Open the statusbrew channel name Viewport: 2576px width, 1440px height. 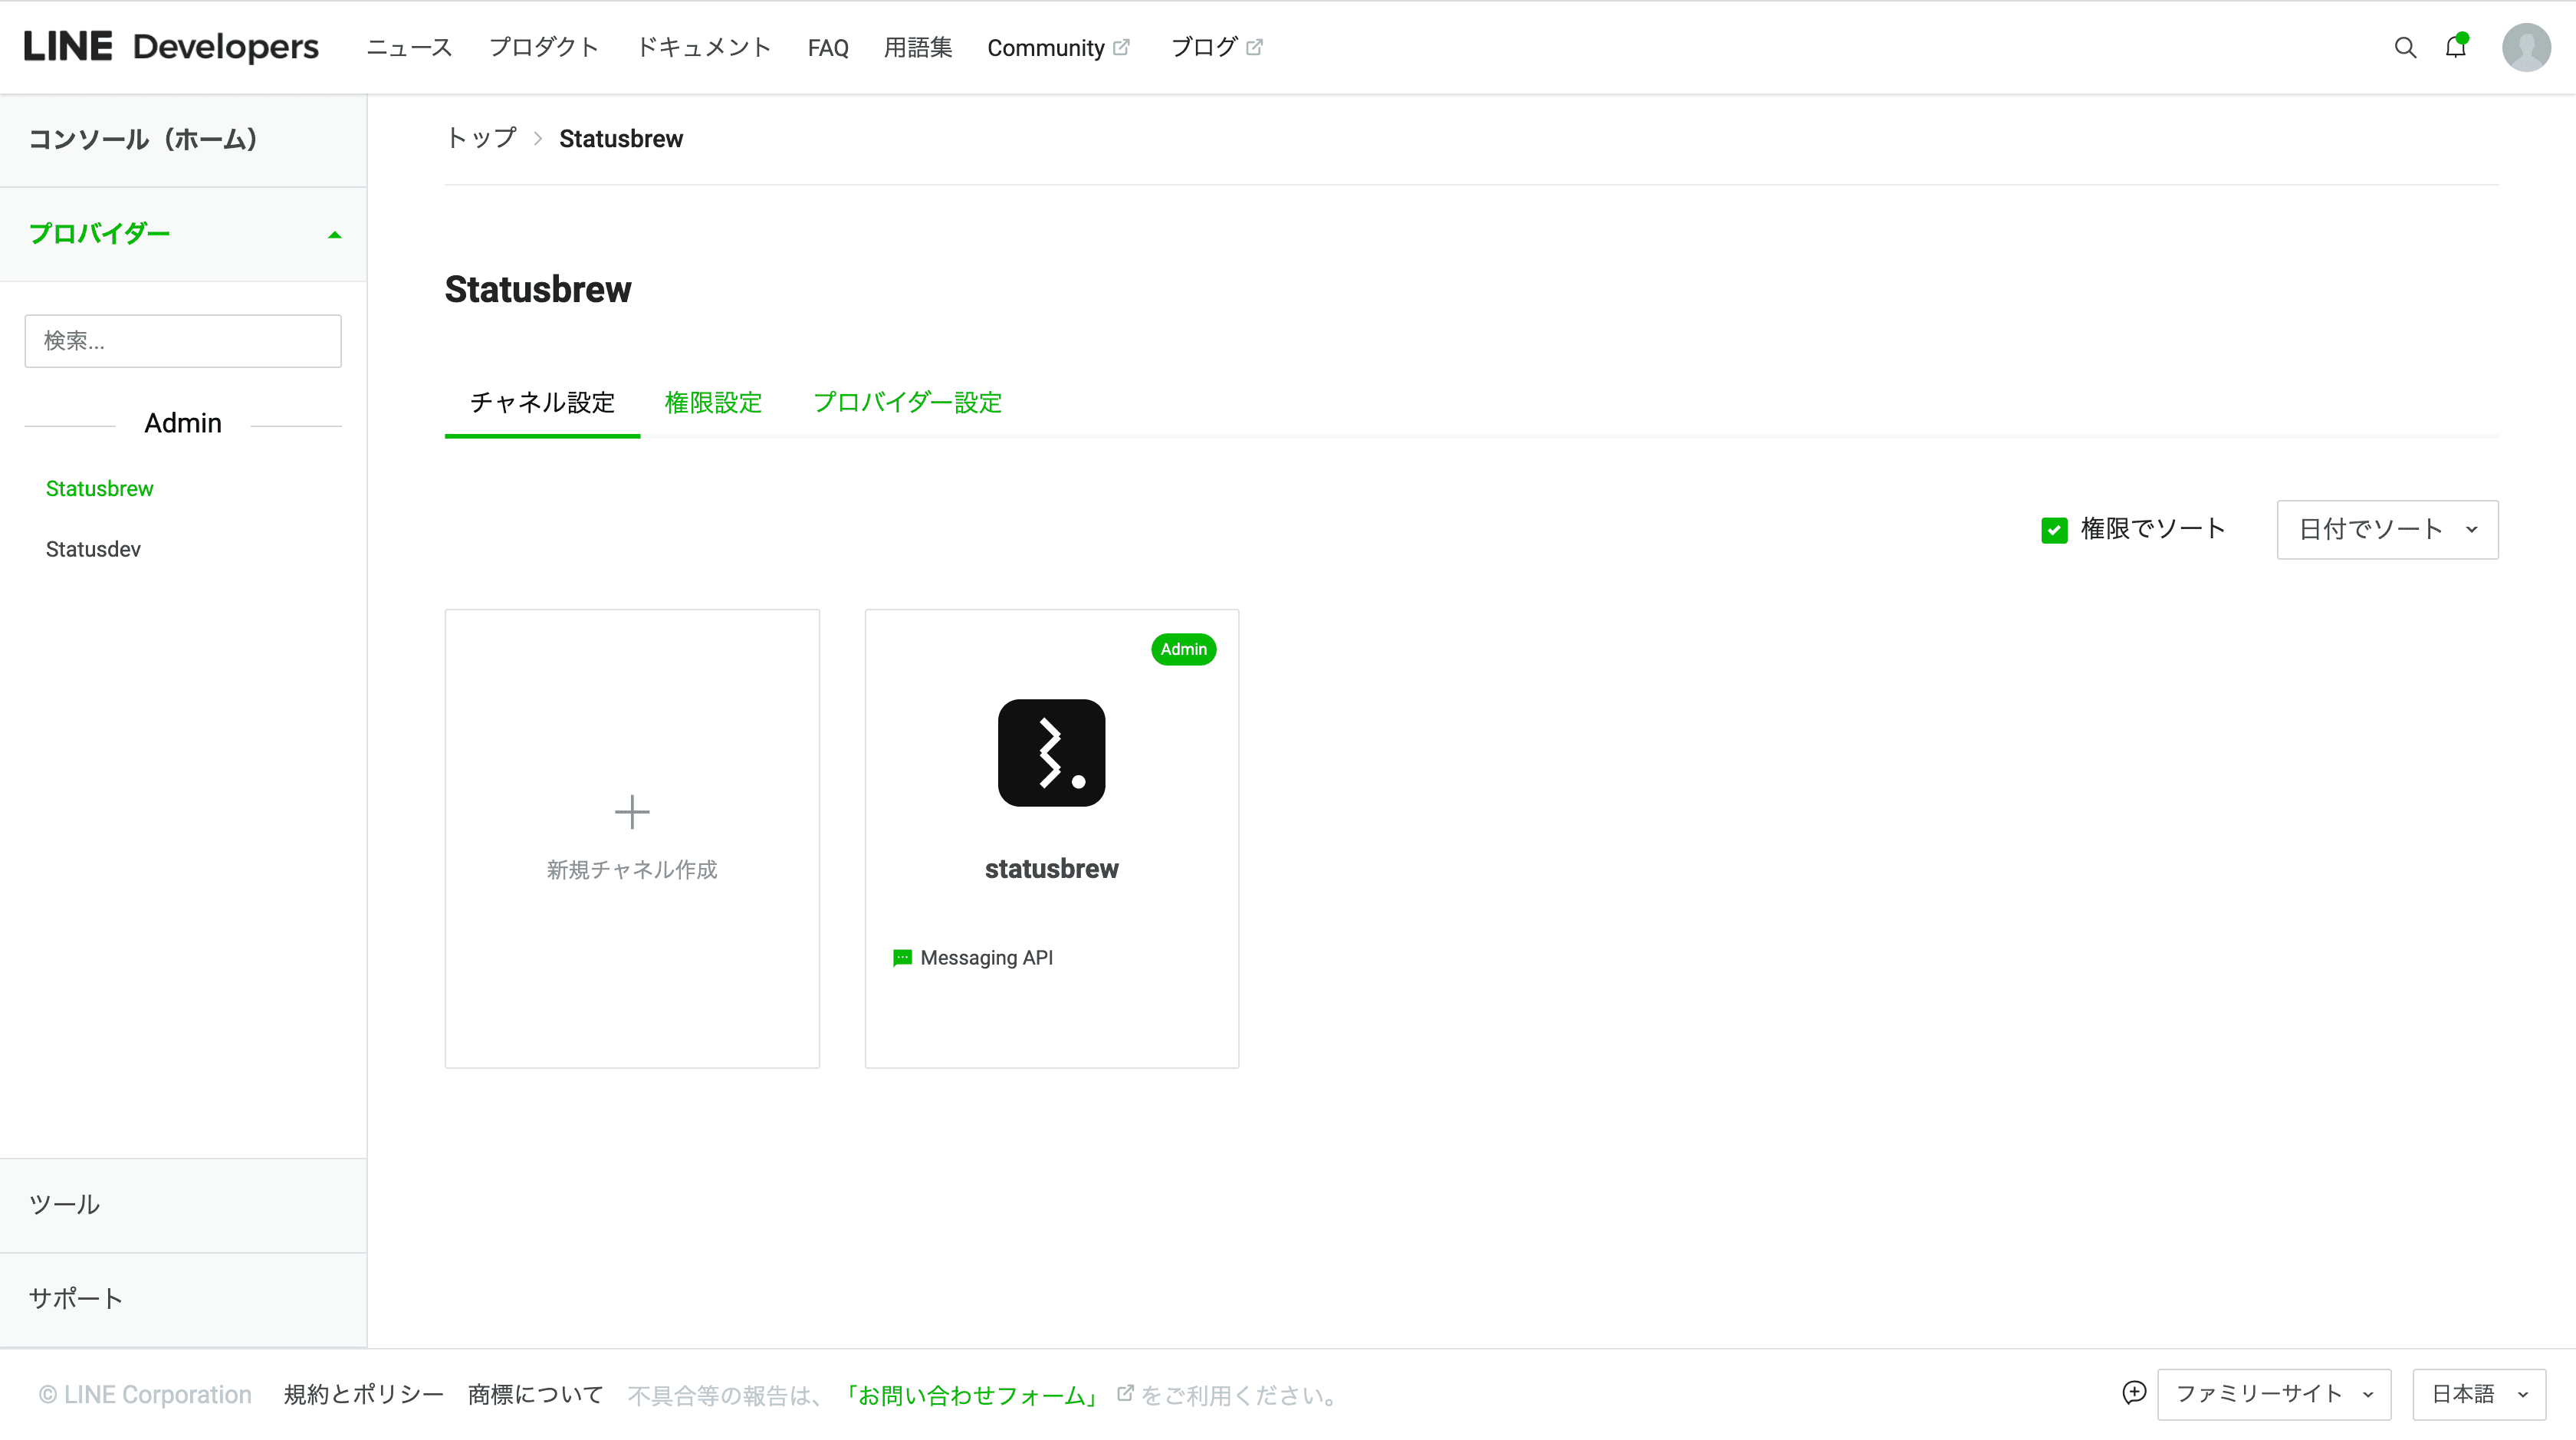pyautogui.click(x=1051, y=869)
